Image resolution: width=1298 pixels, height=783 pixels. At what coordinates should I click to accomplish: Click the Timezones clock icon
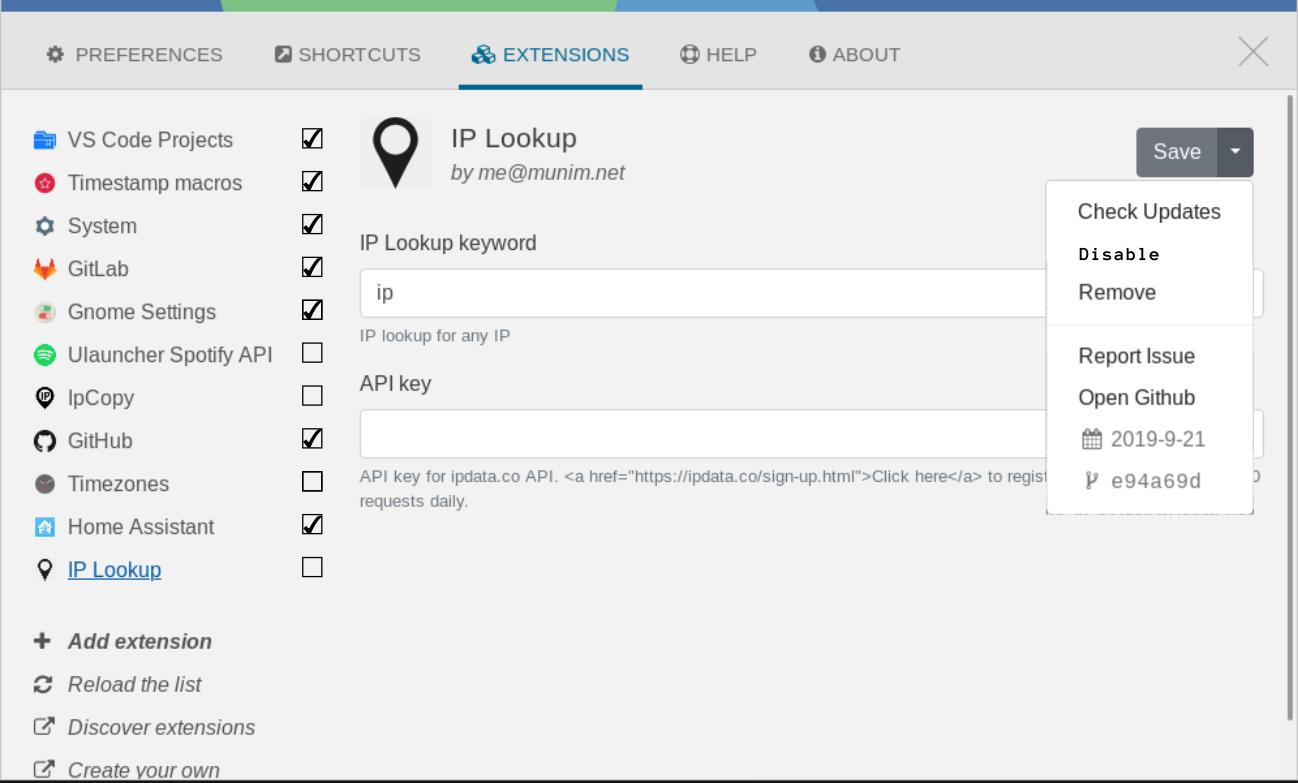point(45,483)
